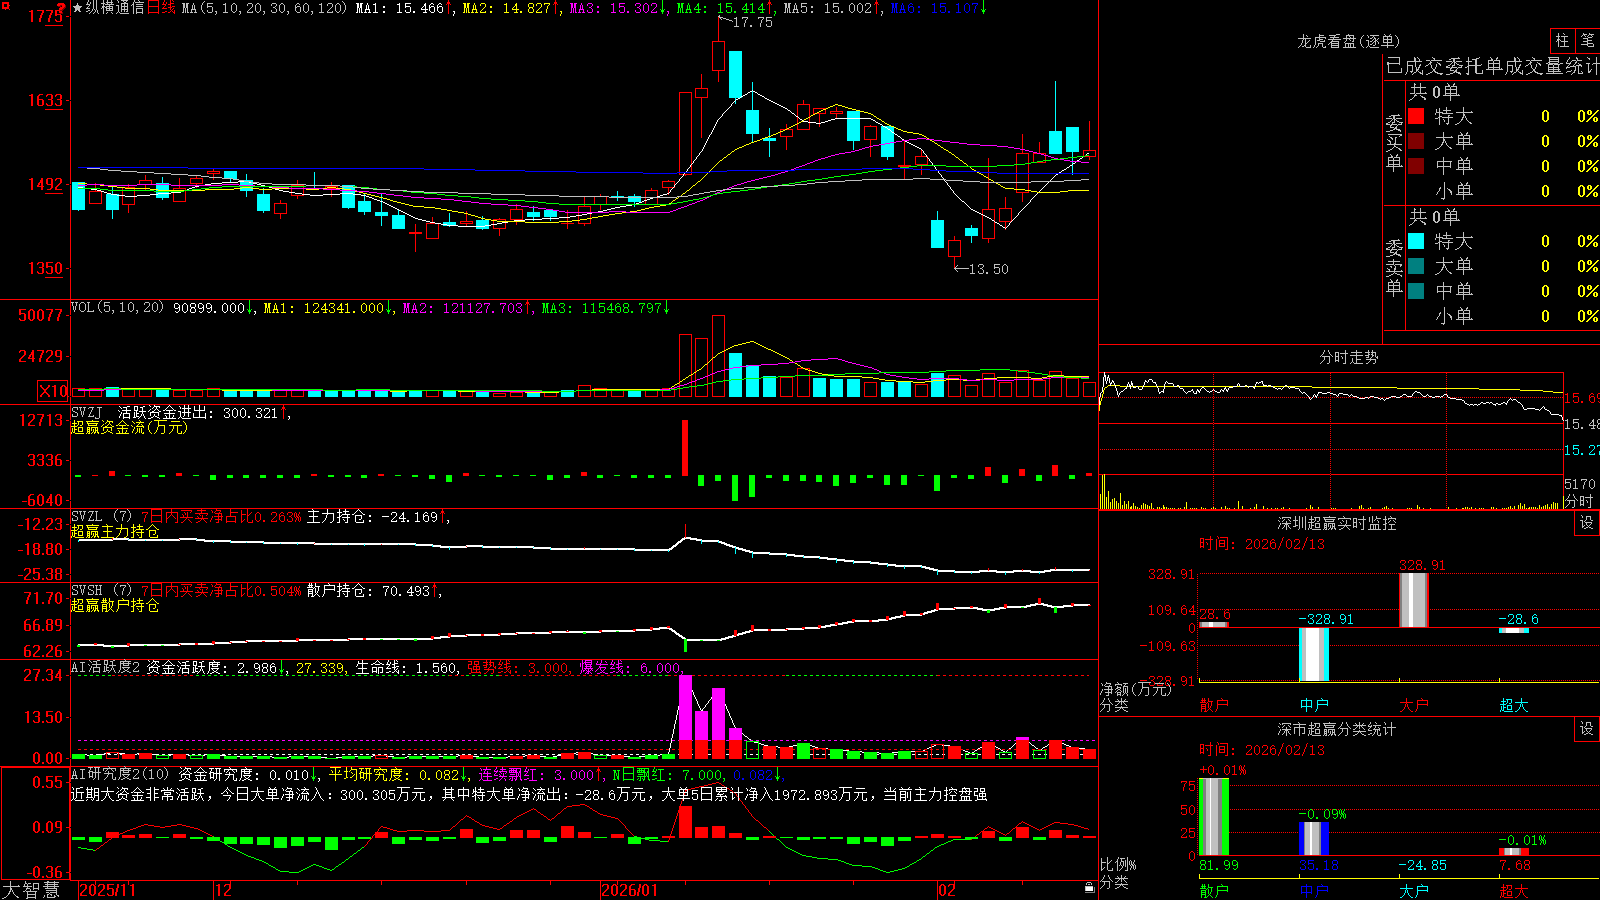Image resolution: width=1600 pixels, height=900 pixels.
Task: Click the 小单 row under 委卖单
Action: [x=1502, y=316]
